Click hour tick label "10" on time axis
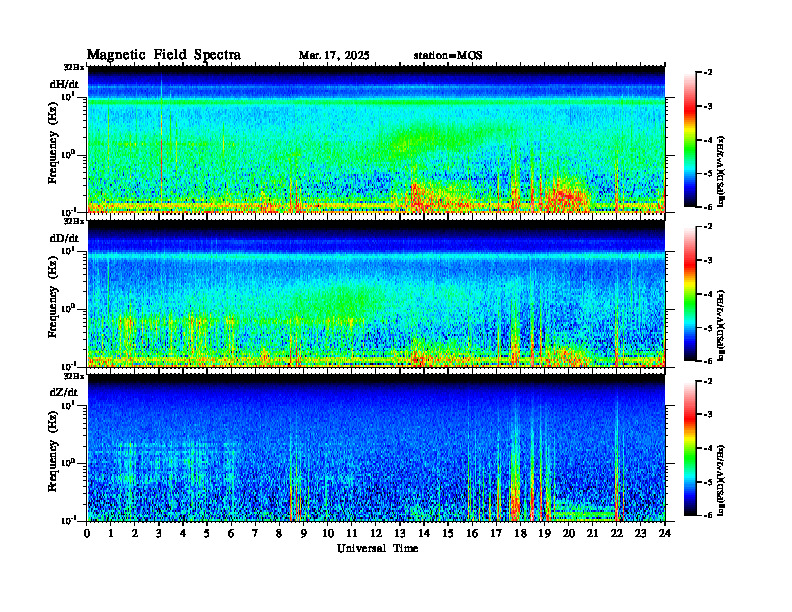This screenshot has height=612, width=792. point(328,533)
